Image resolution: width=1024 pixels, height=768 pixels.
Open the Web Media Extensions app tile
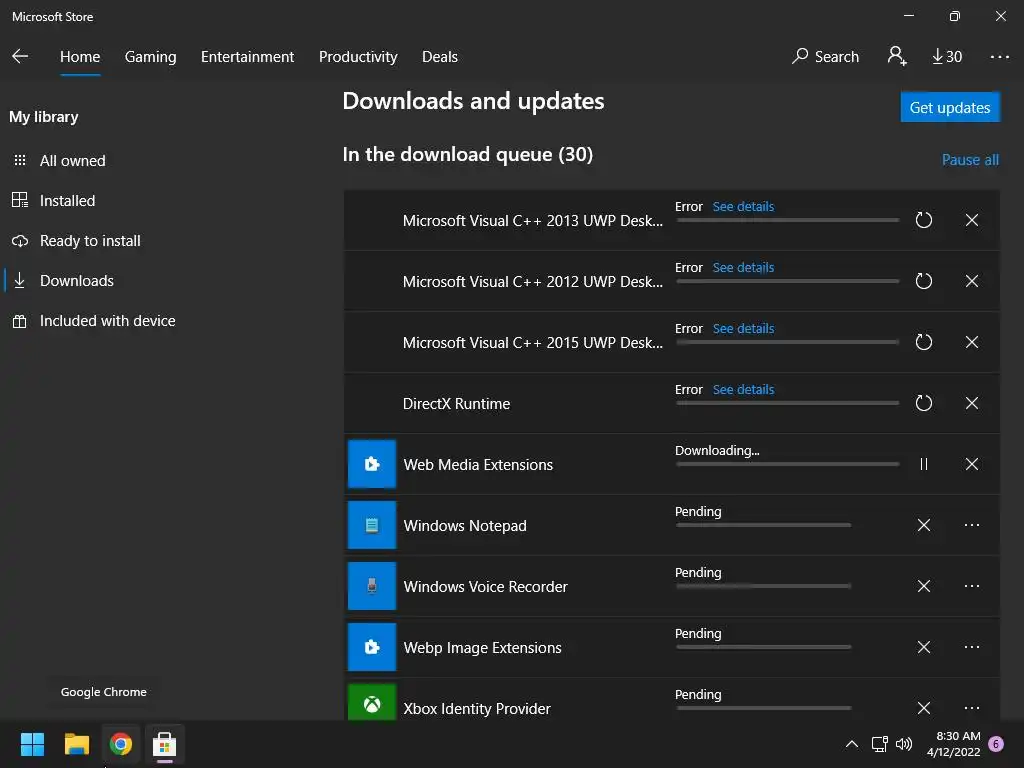[x=372, y=464]
